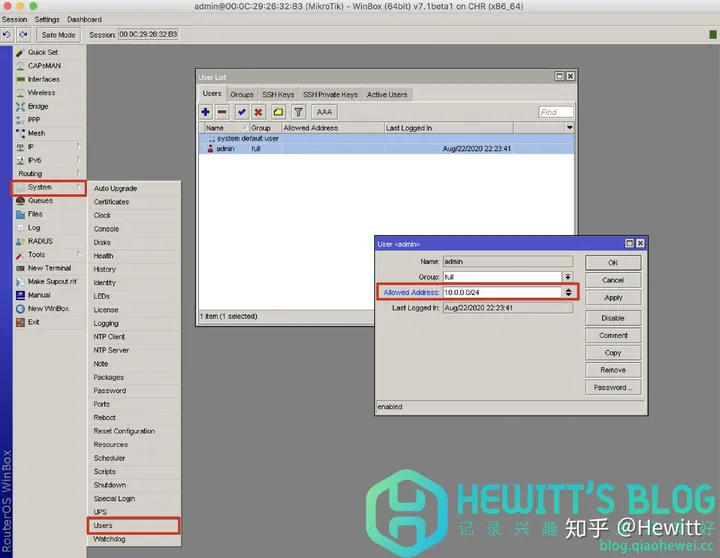This screenshot has width=720, height=558.
Task: Open the Group dropdown arrow
Action: click(x=568, y=276)
